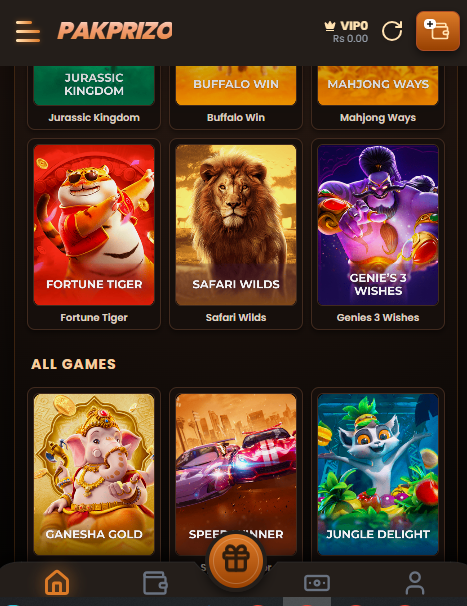Select the Buffalo Win game tile
This screenshot has width=467, height=606.
(236, 97)
